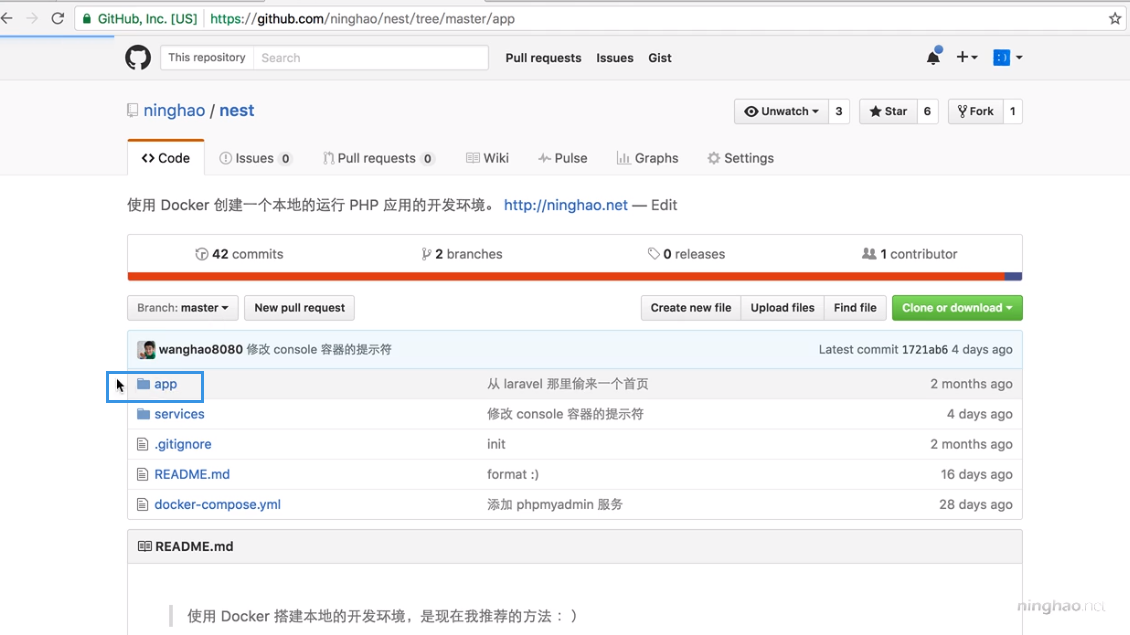Viewport: 1130px width, 635px height.
Task: Go back with browser back arrow
Action: pyautogui.click(x=7, y=19)
